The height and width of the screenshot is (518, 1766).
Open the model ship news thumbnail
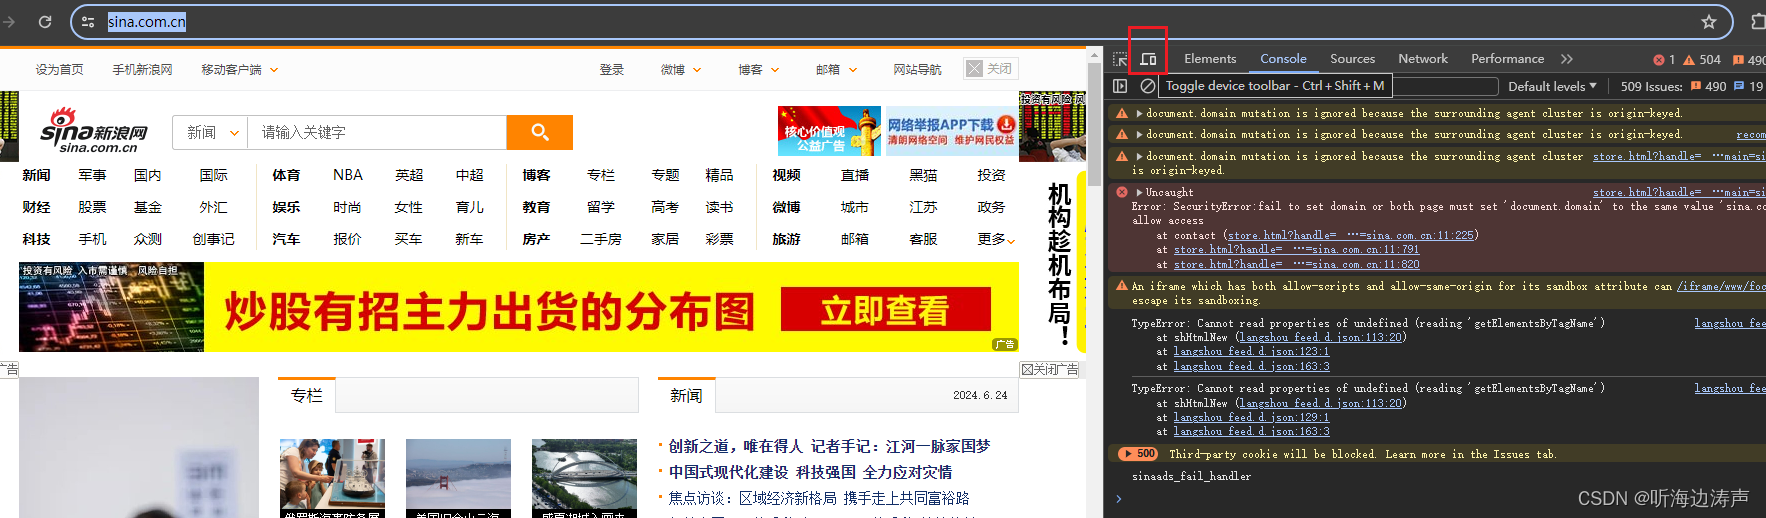(x=332, y=477)
